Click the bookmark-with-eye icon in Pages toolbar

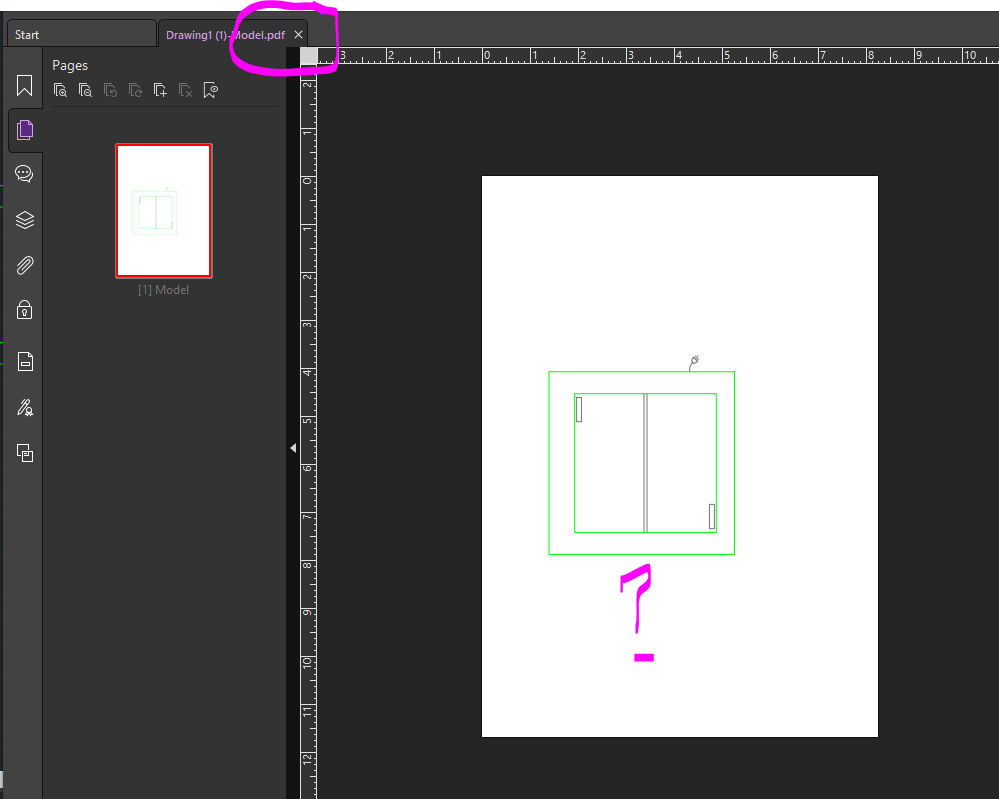[210, 89]
